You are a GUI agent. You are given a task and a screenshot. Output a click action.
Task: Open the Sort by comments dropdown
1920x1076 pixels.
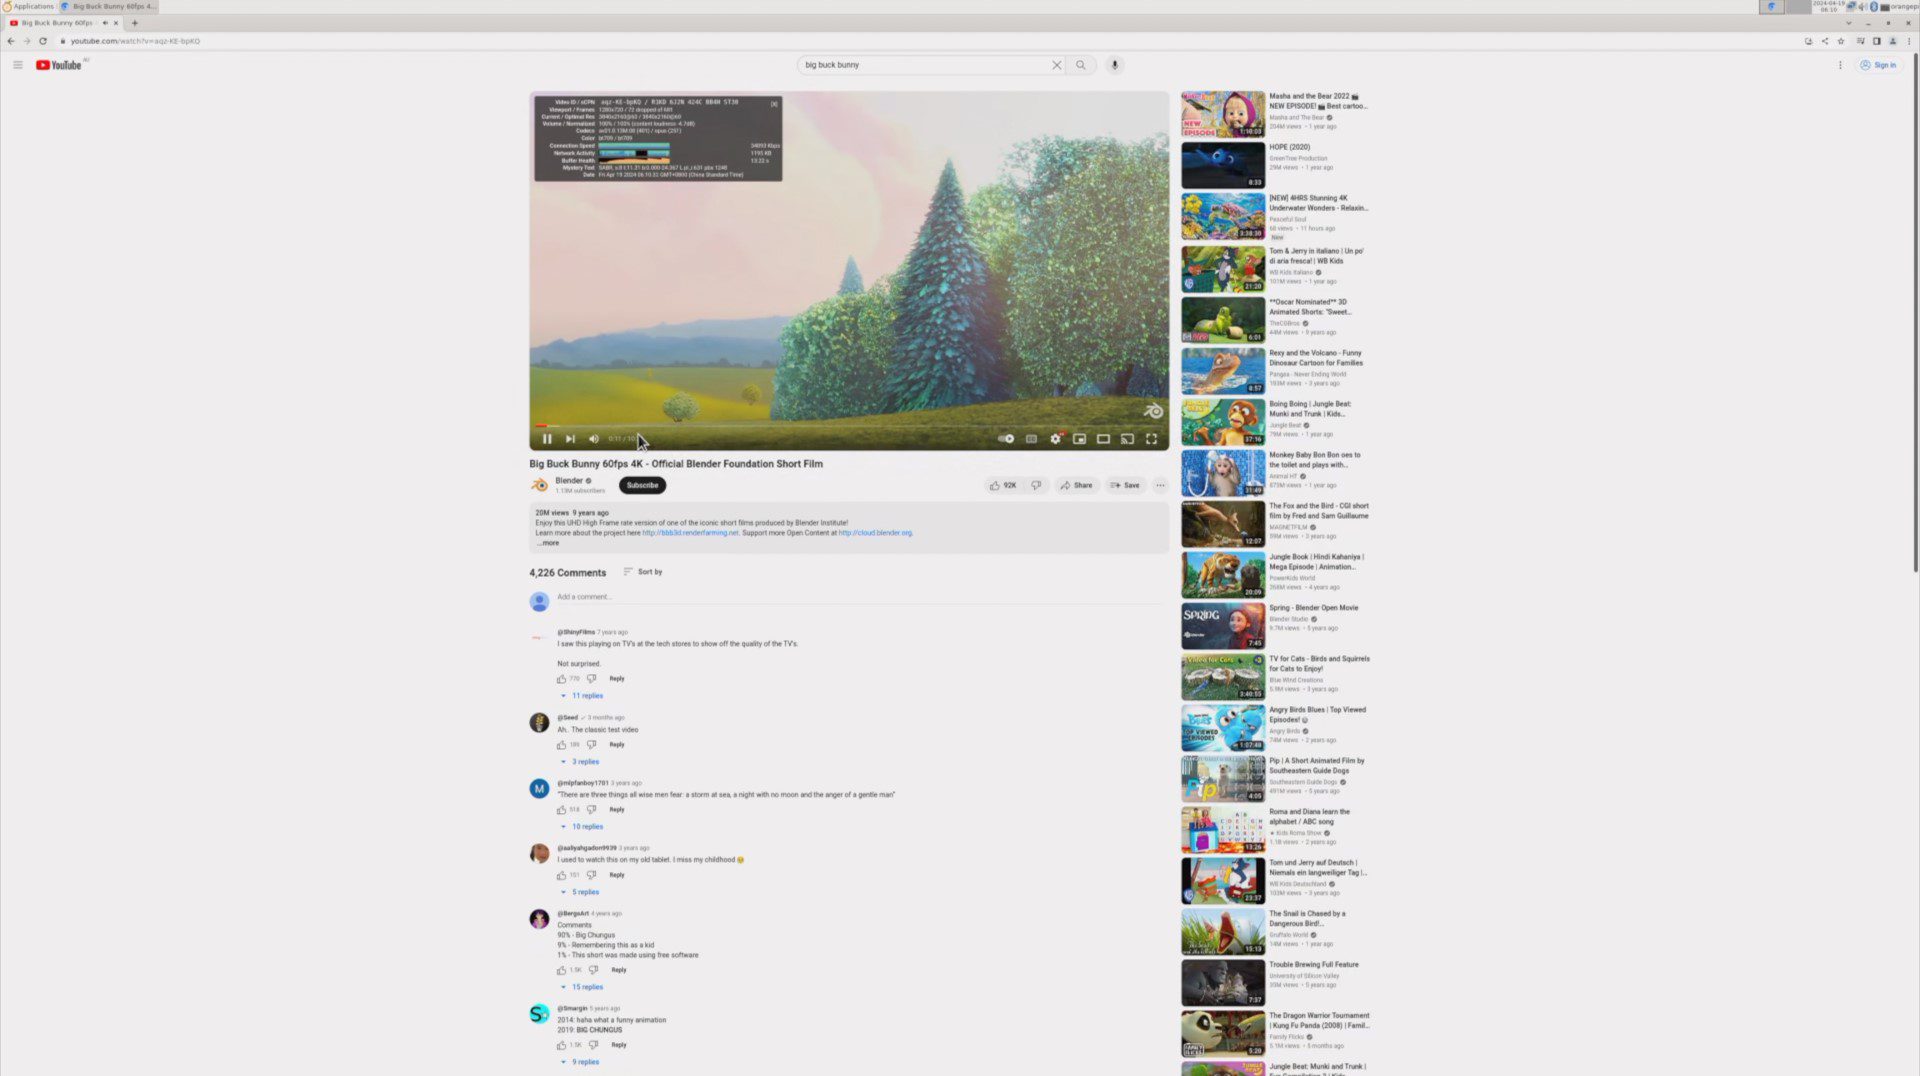[643, 572]
